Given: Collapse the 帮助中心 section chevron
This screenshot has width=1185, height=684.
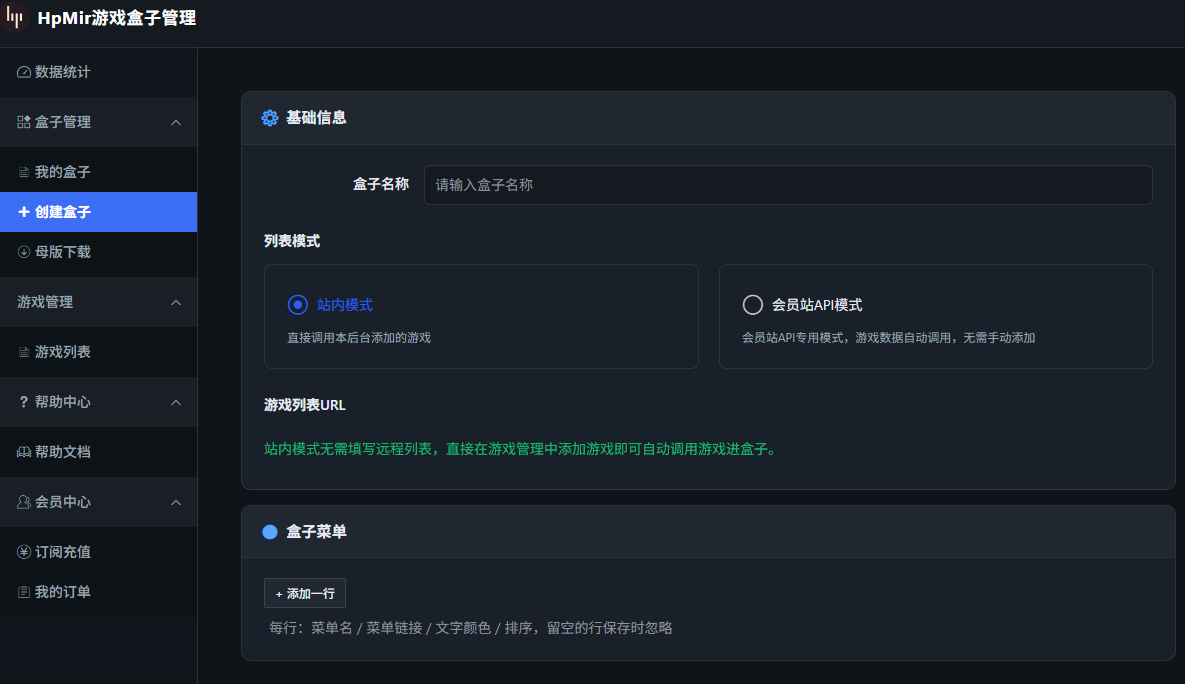Looking at the screenshot, I should pyautogui.click(x=176, y=402).
